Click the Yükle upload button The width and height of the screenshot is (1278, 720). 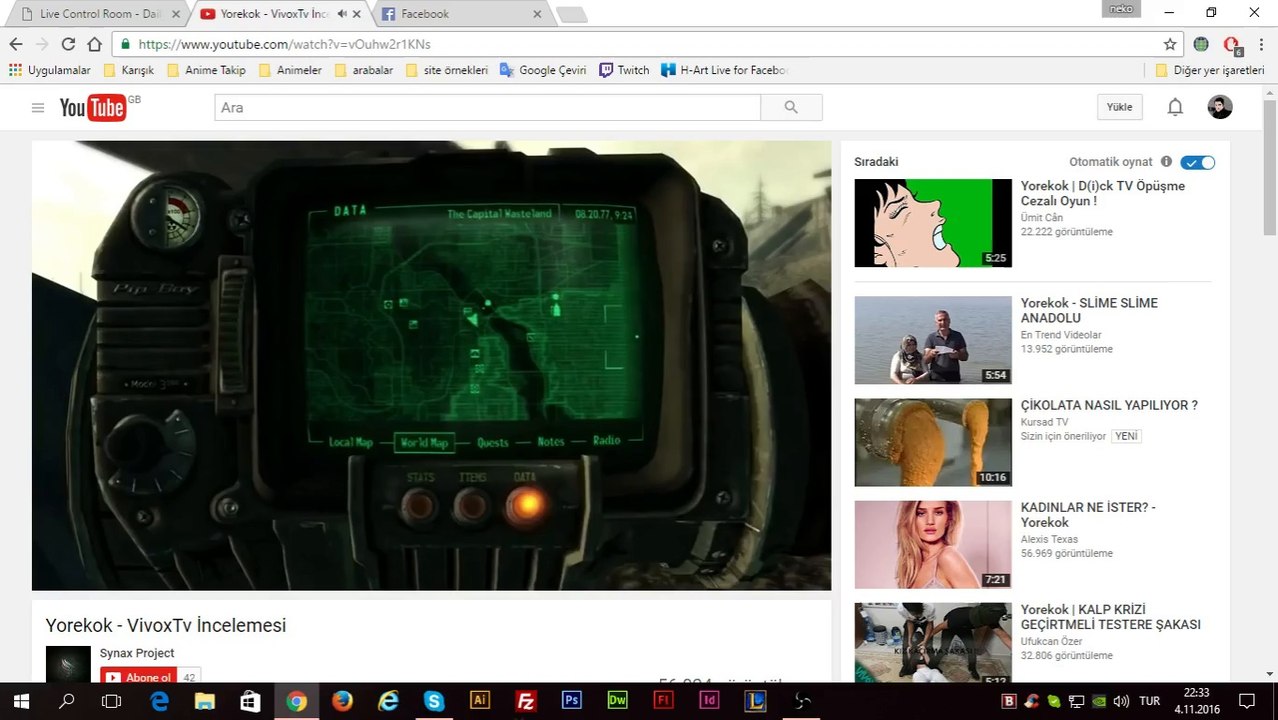point(1119,107)
